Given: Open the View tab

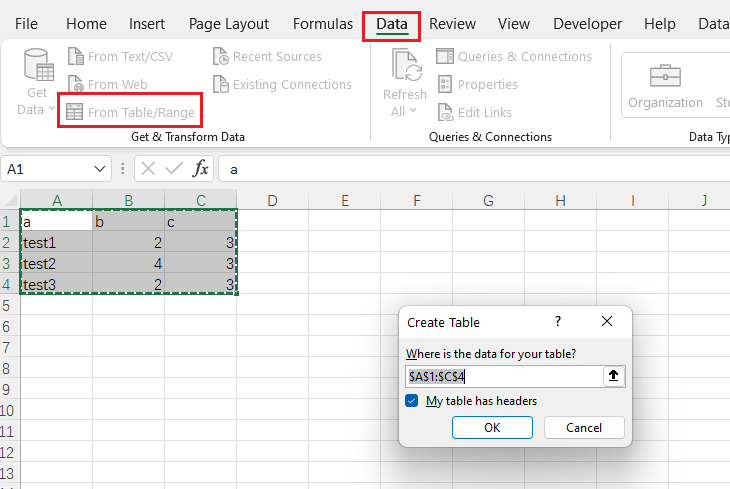Looking at the screenshot, I should 514,24.
